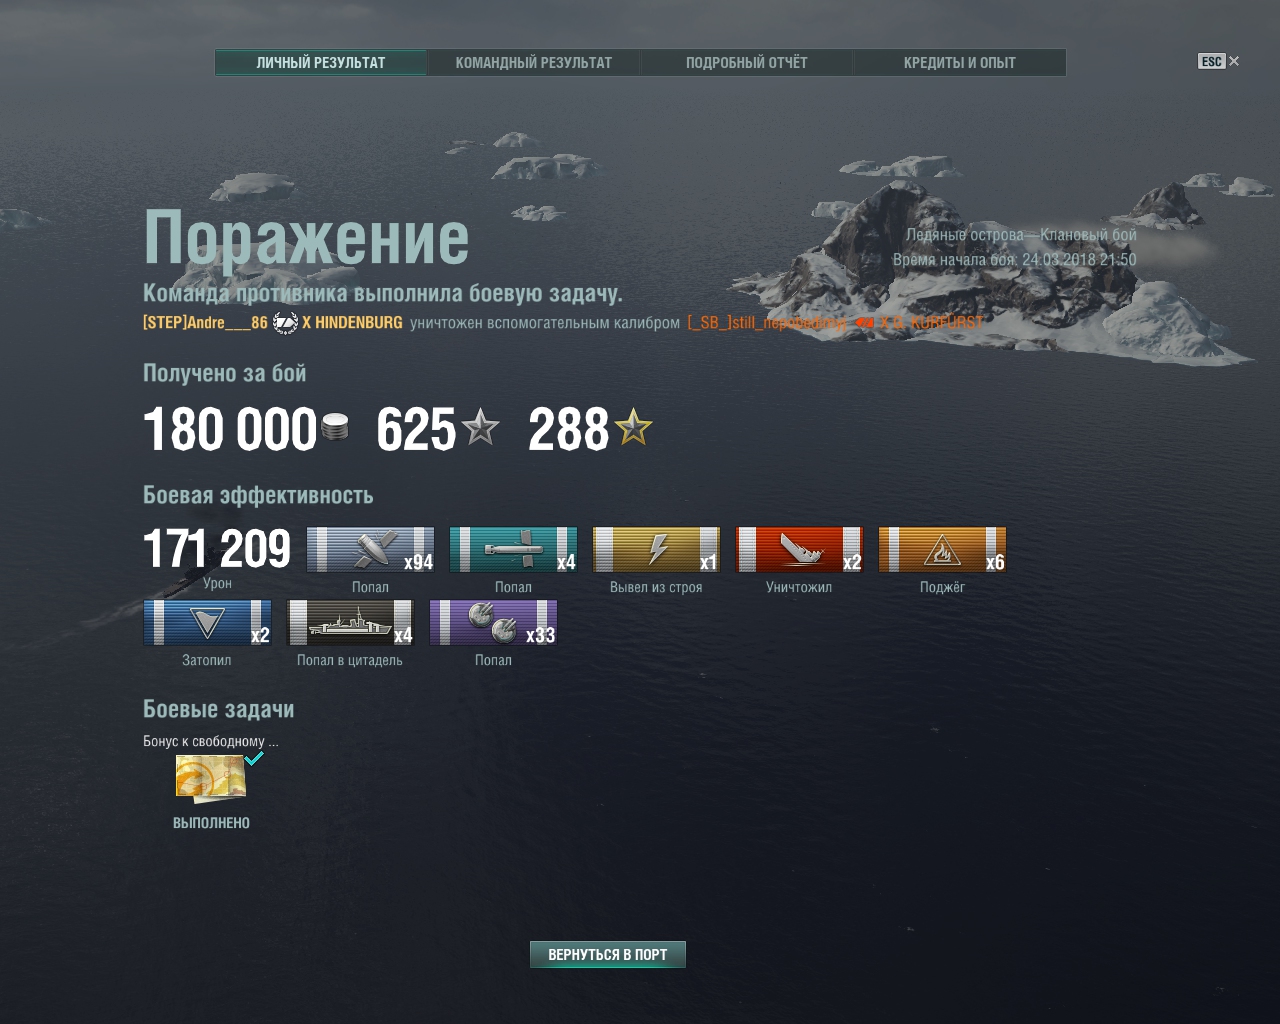Open the Командный результат tab
The width and height of the screenshot is (1280, 1024).
[x=534, y=62]
